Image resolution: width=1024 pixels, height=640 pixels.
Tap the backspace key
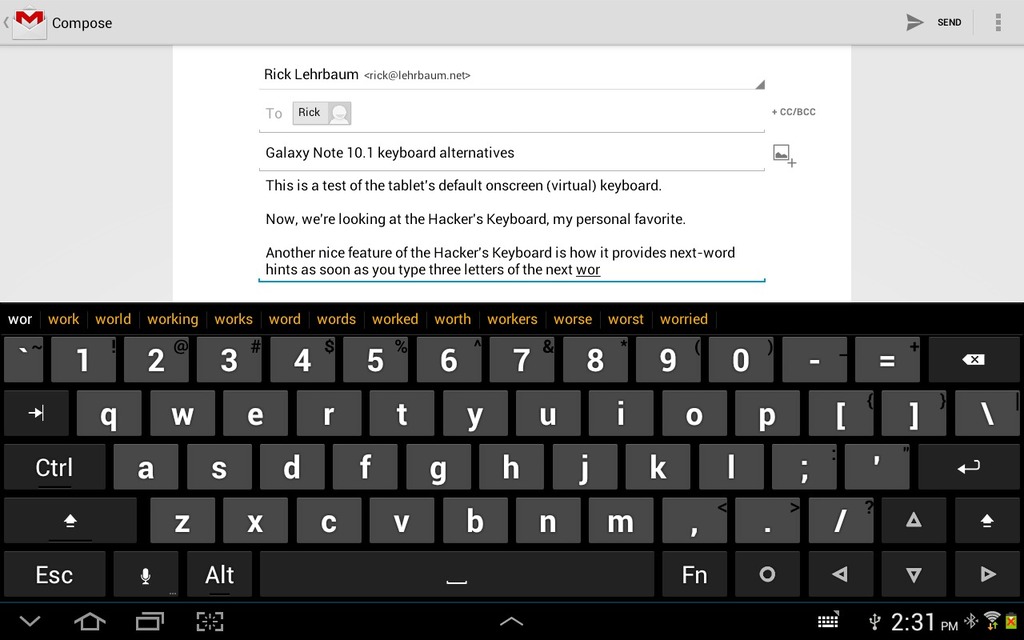[972, 360]
